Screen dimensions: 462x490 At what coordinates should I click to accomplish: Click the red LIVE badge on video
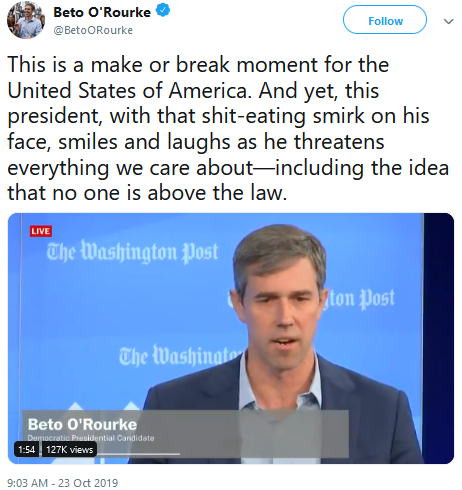(41, 231)
